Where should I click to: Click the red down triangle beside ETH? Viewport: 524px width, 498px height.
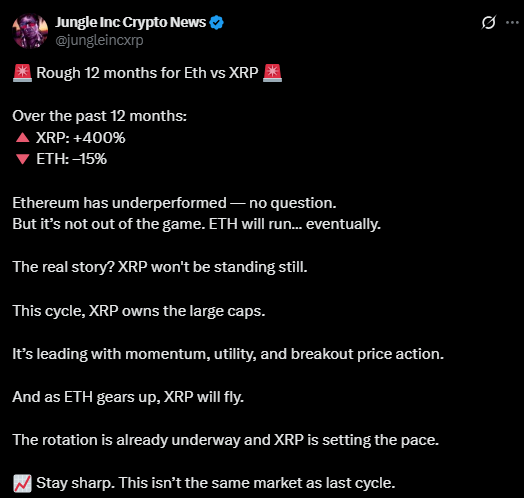(23, 159)
